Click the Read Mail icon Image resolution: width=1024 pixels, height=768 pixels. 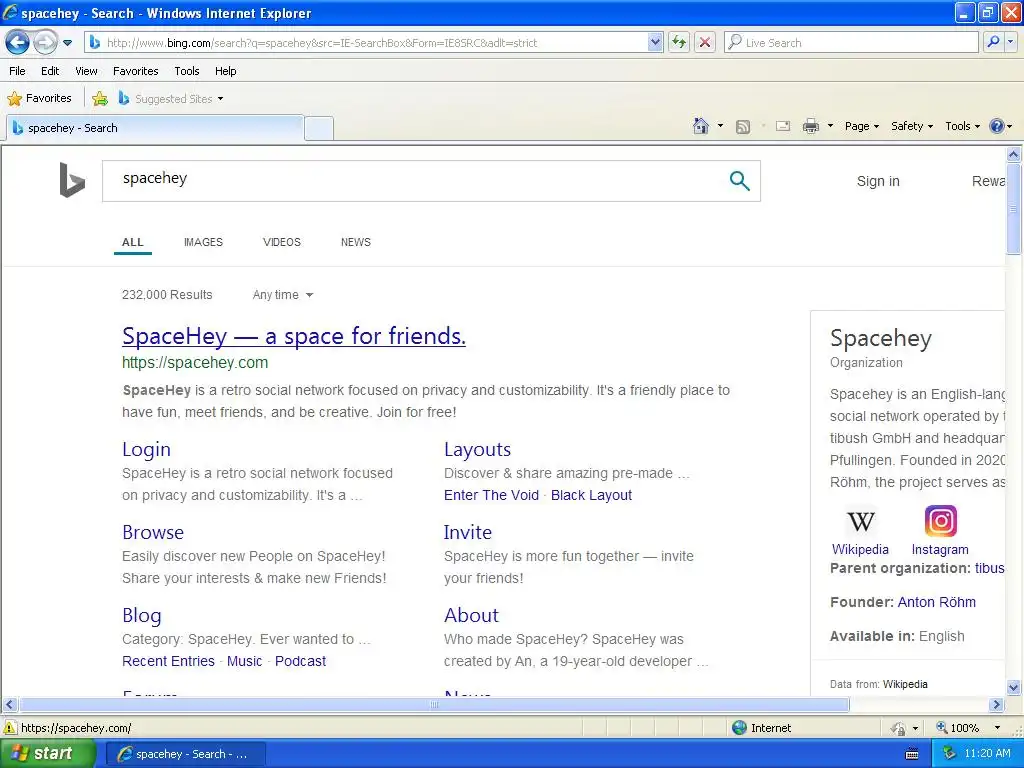(x=783, y=126)
